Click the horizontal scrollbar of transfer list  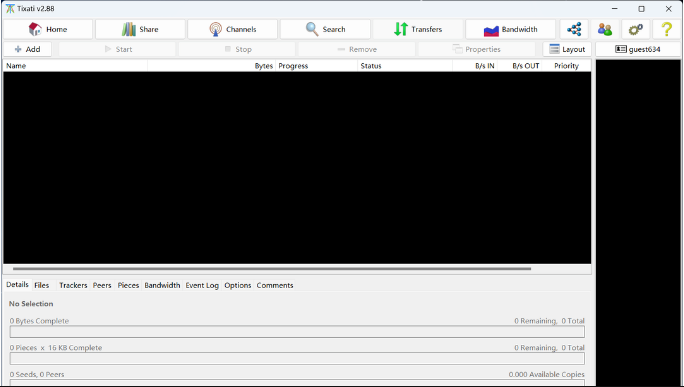(x=272, y=269)
